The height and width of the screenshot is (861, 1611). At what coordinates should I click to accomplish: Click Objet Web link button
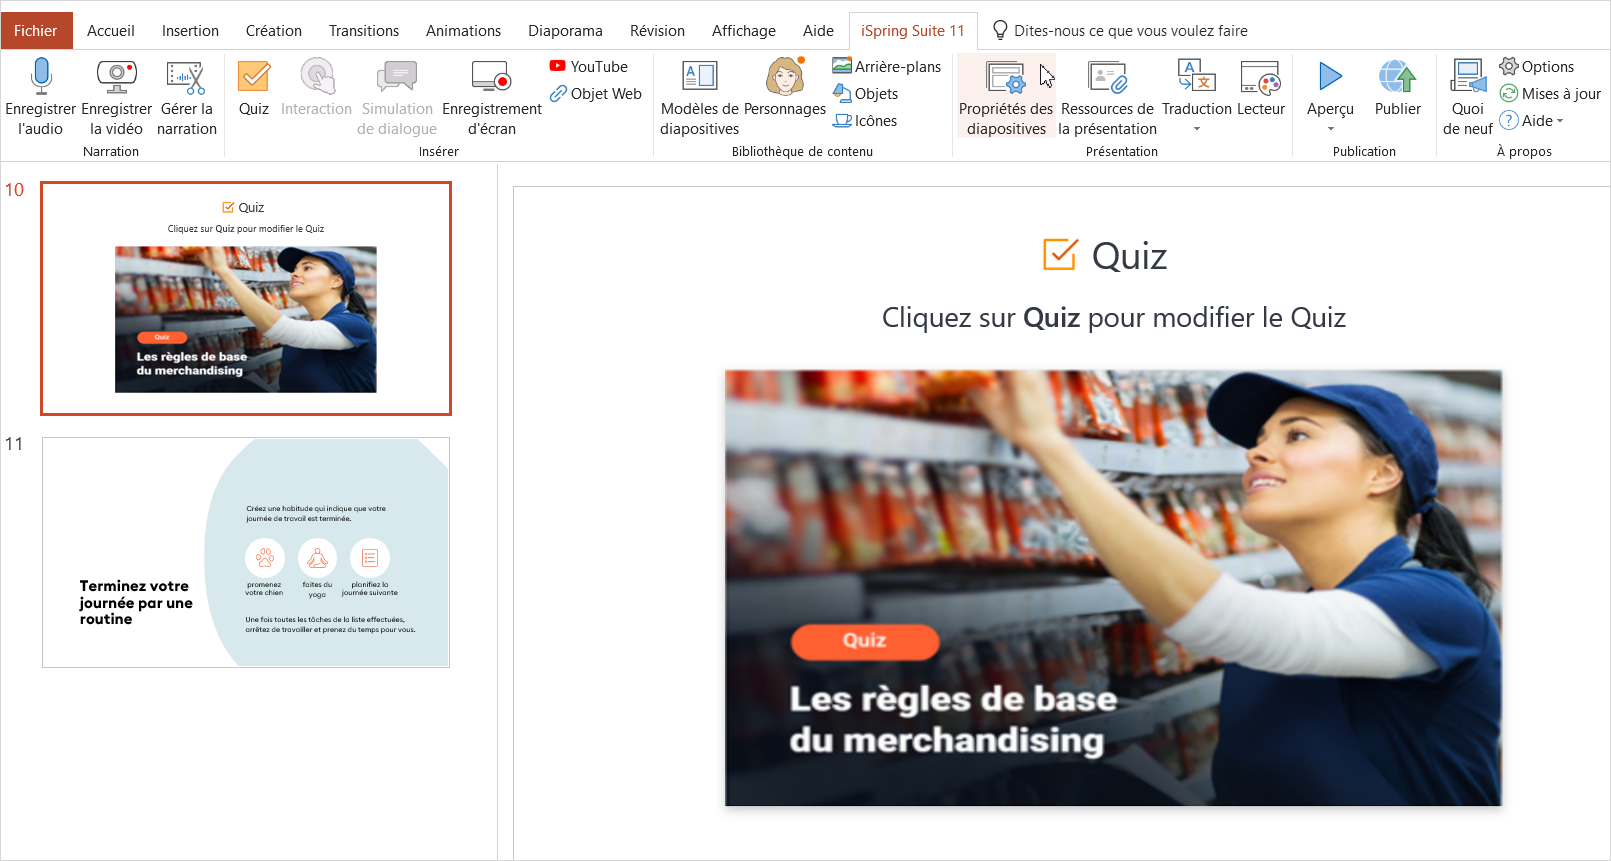tap(596, 94)
